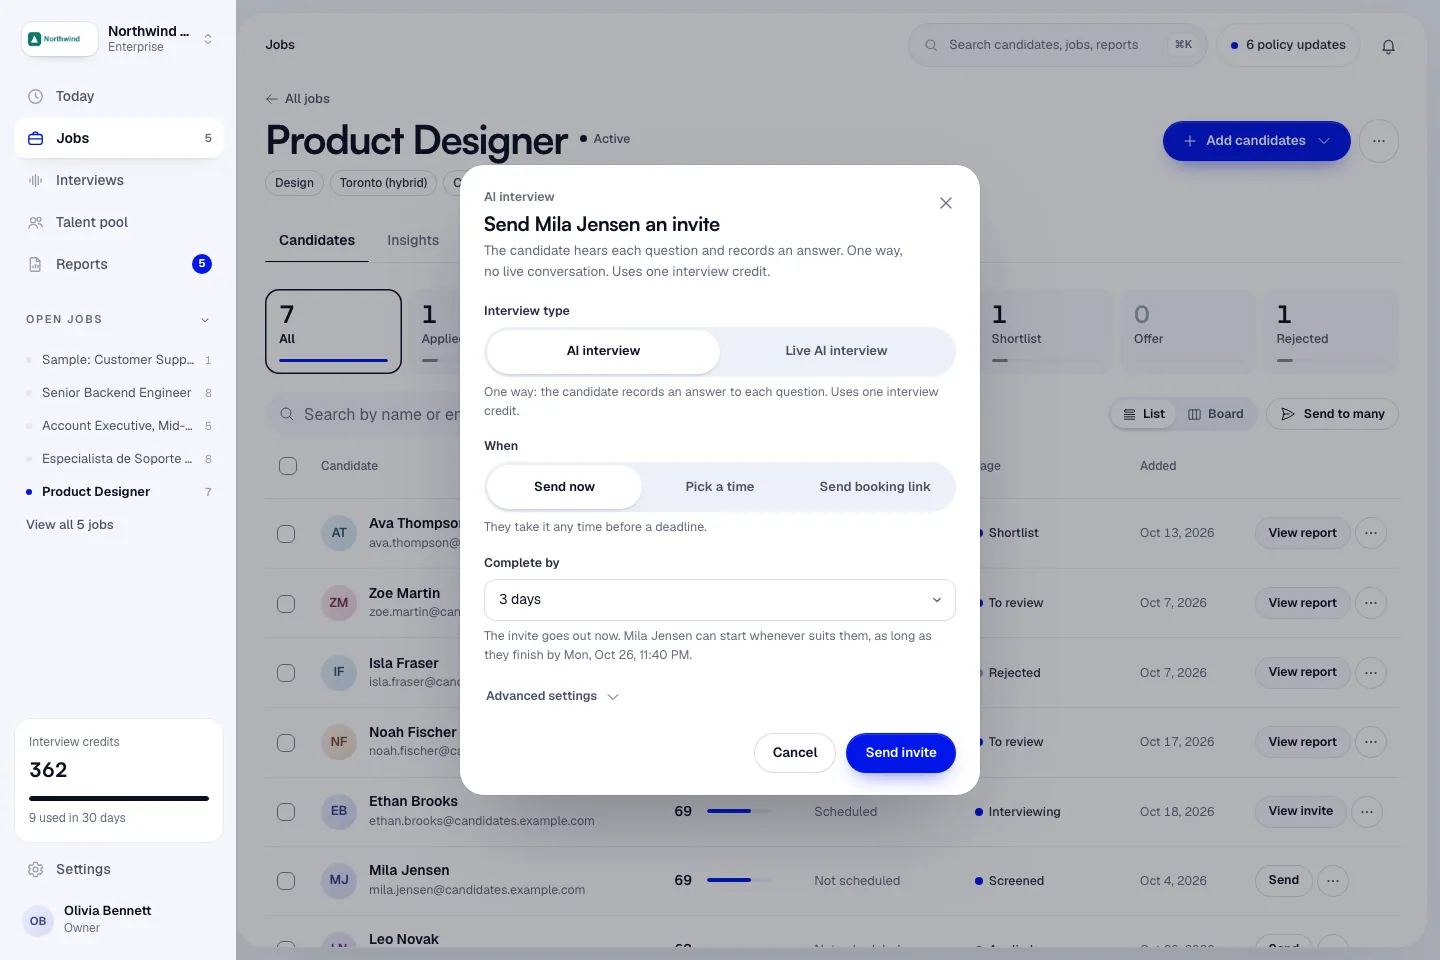The height and width of the screenshot is (960, 1440).
Task: Open row actions for Ava Thompson
Action: 1371,533
